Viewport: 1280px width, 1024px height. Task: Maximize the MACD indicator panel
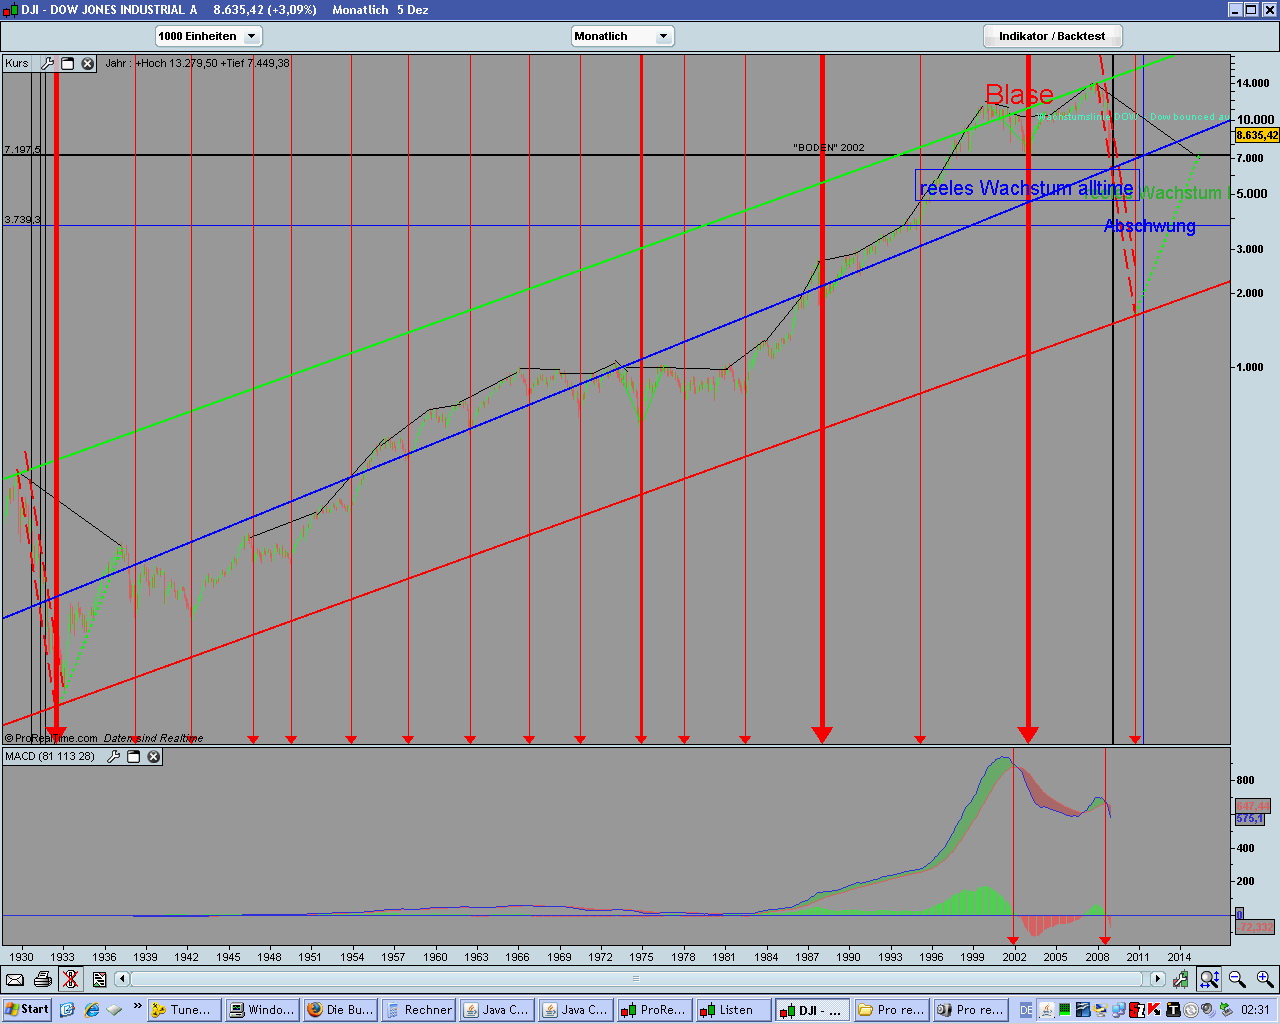(134, 757)
